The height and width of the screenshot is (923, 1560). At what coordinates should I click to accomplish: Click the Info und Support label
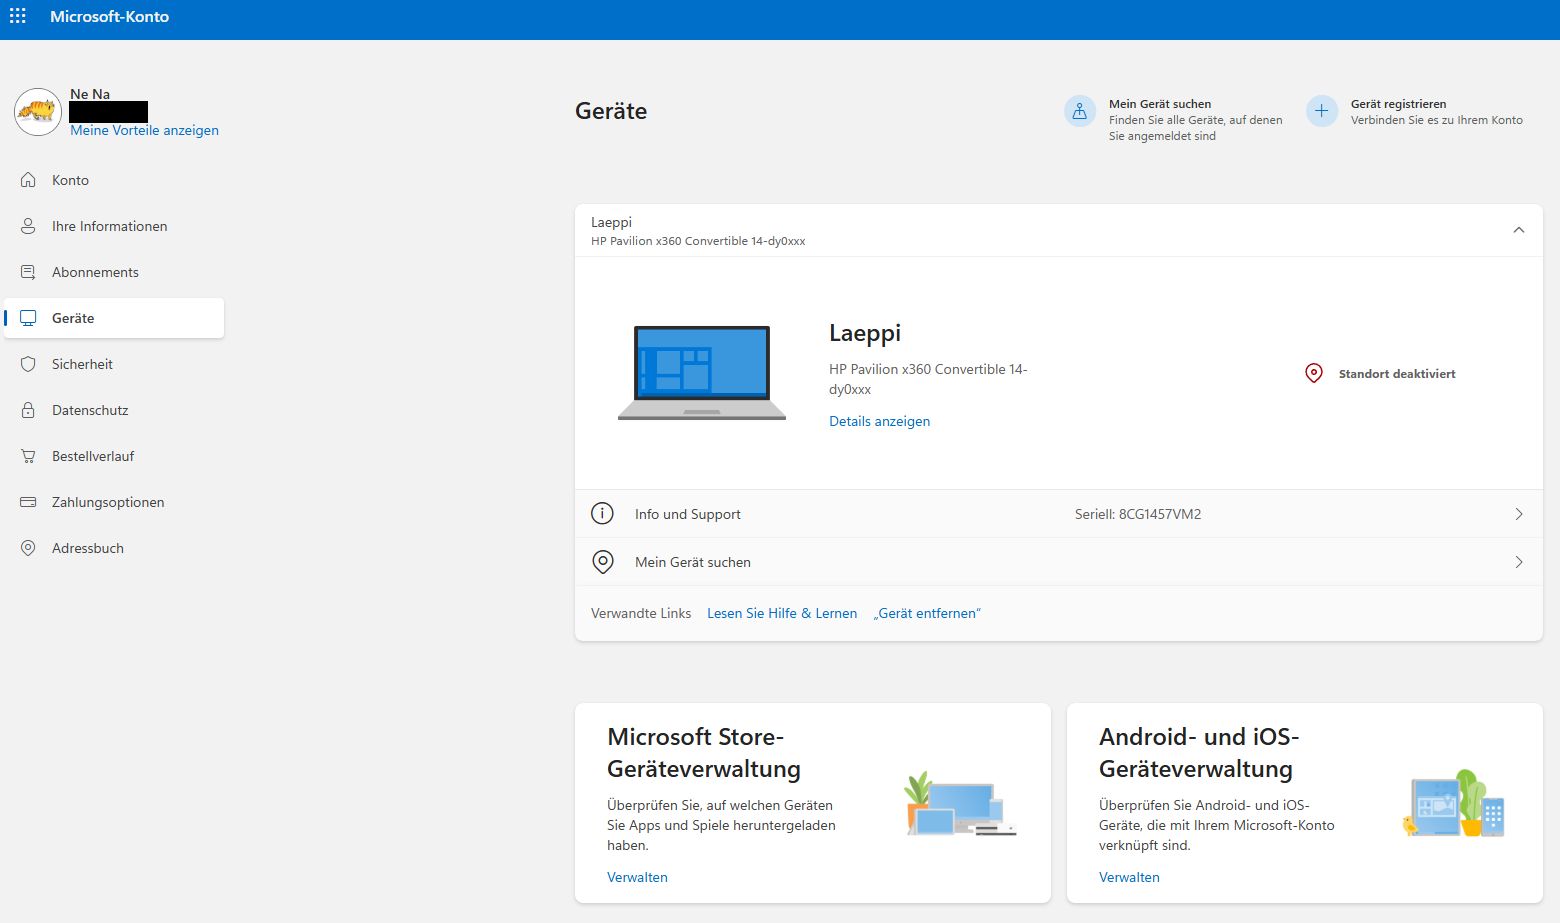click(x=688, y=514)
